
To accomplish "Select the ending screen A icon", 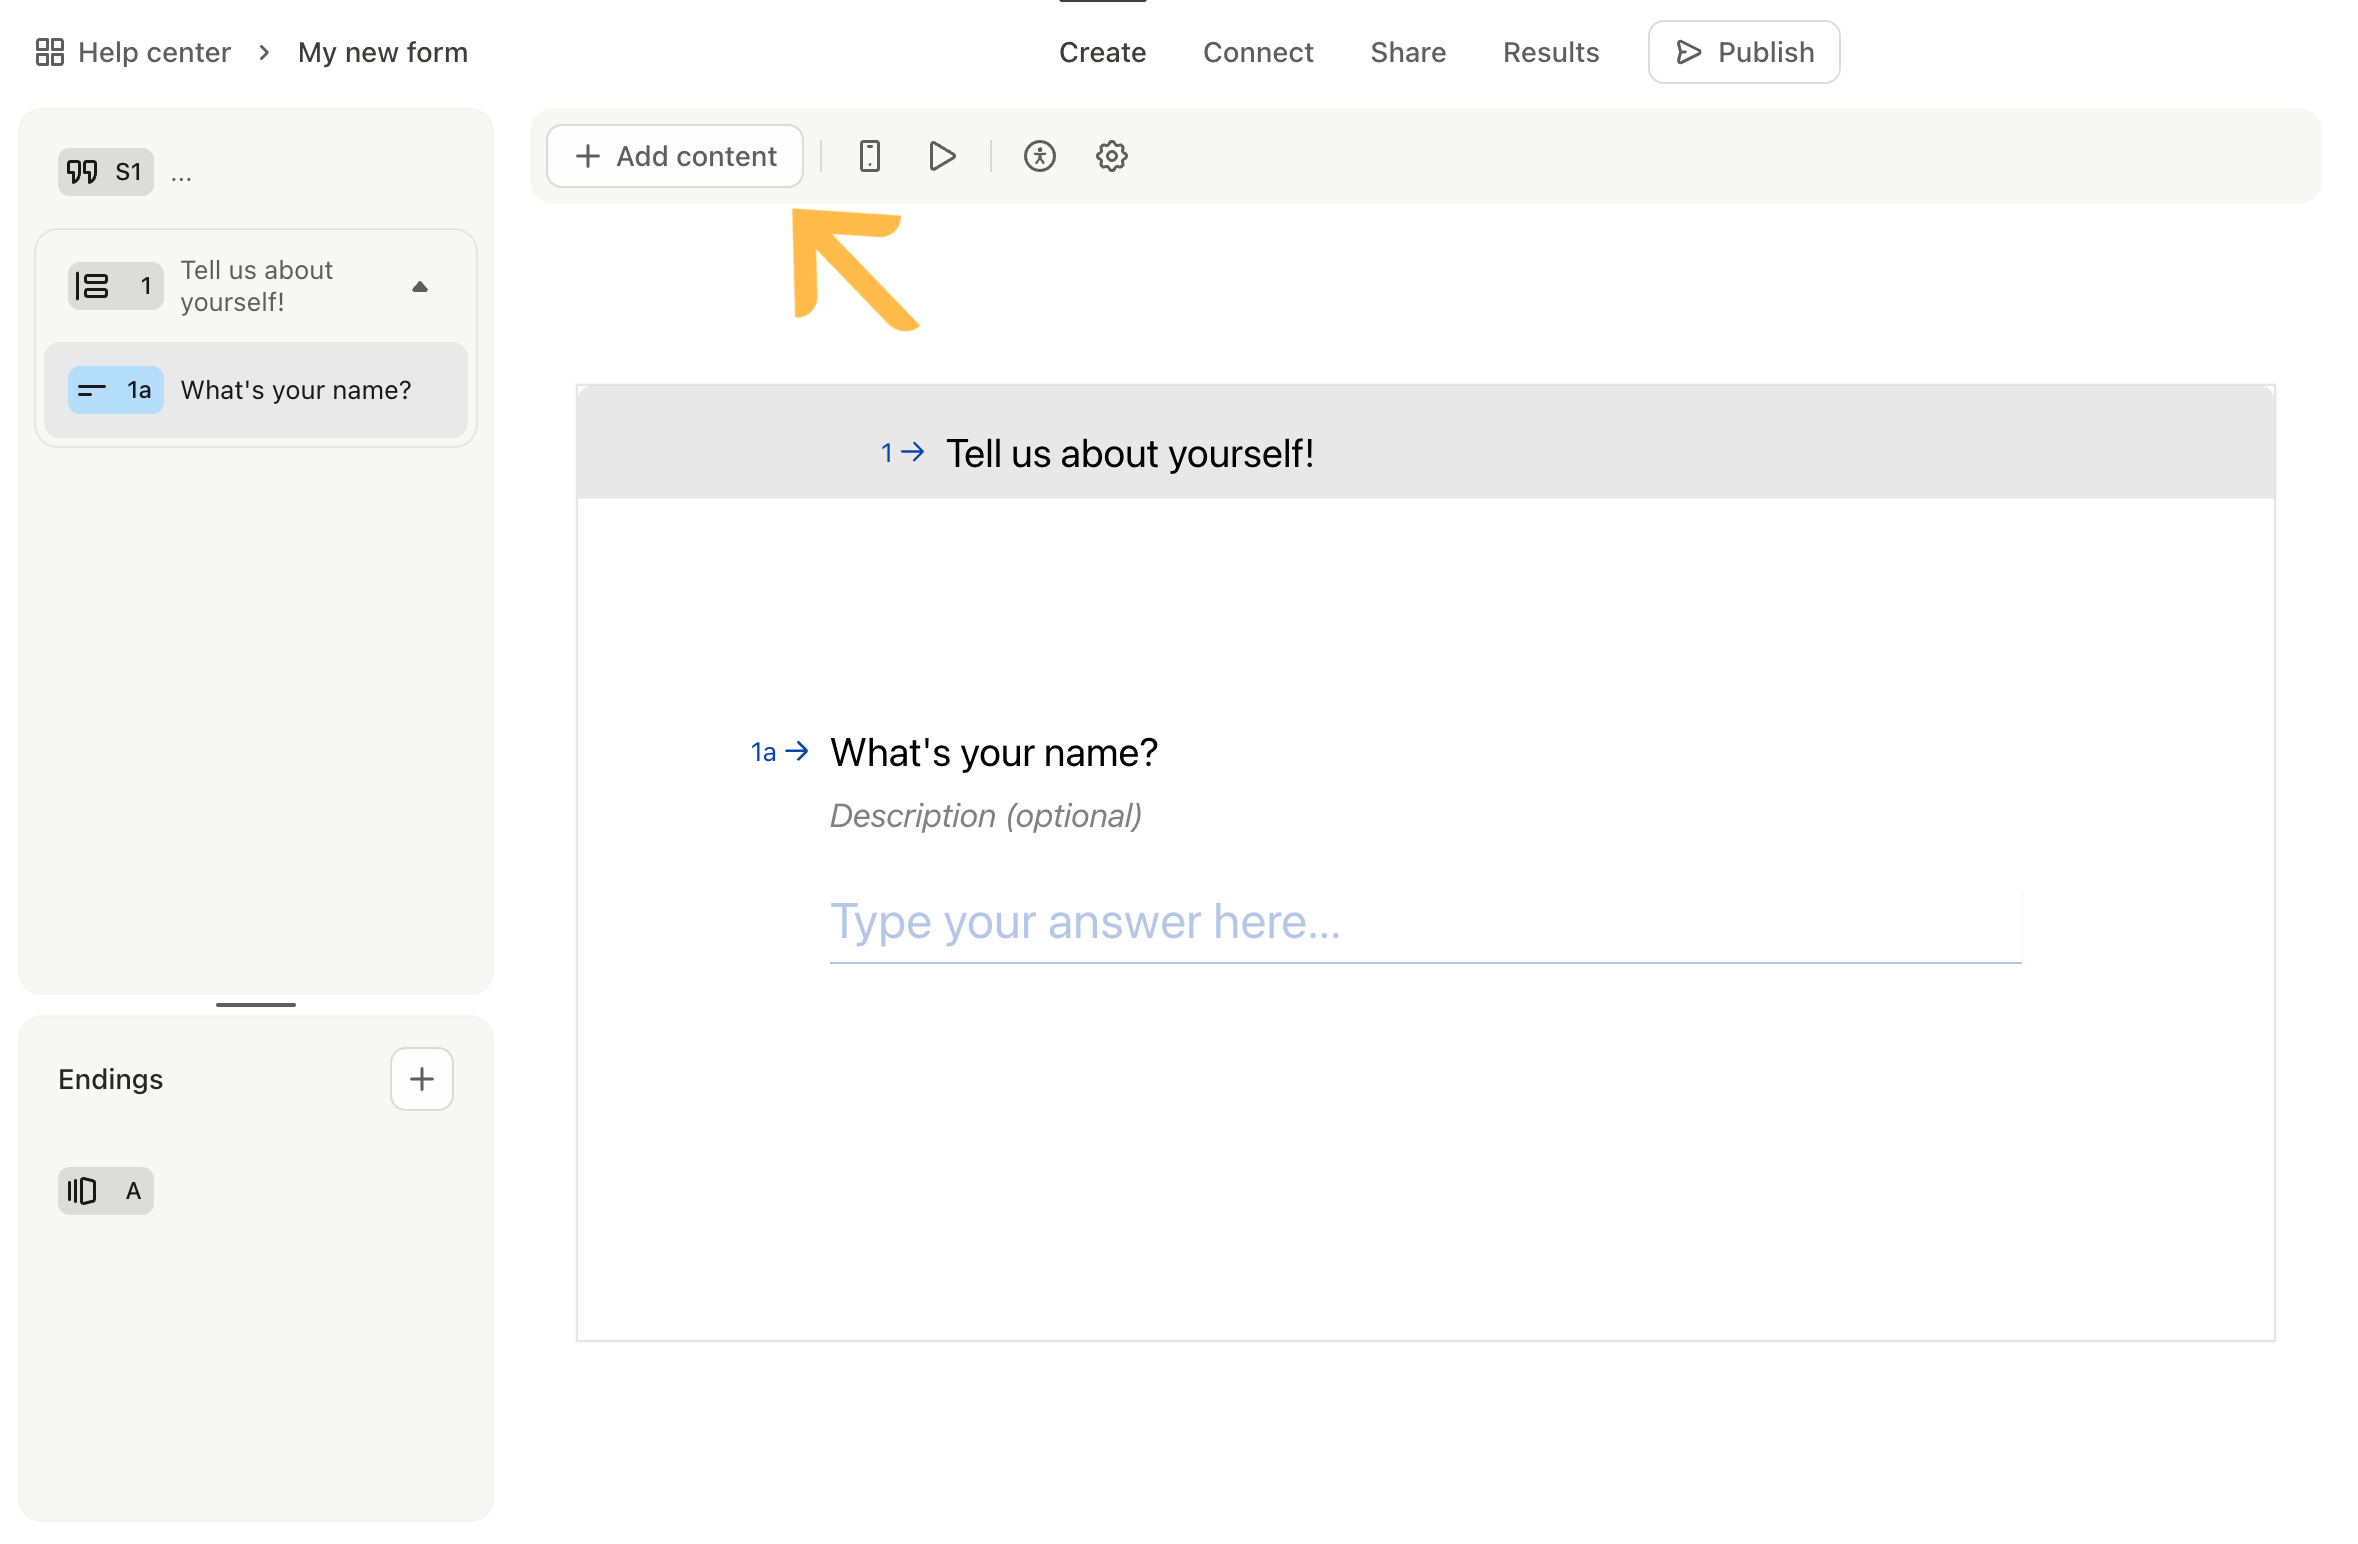I will [83, 1190].
